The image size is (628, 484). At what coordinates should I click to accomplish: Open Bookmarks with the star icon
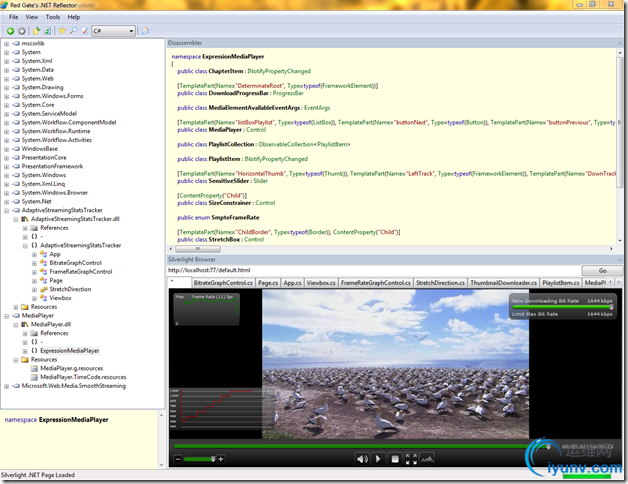click(x=62, y=31)
